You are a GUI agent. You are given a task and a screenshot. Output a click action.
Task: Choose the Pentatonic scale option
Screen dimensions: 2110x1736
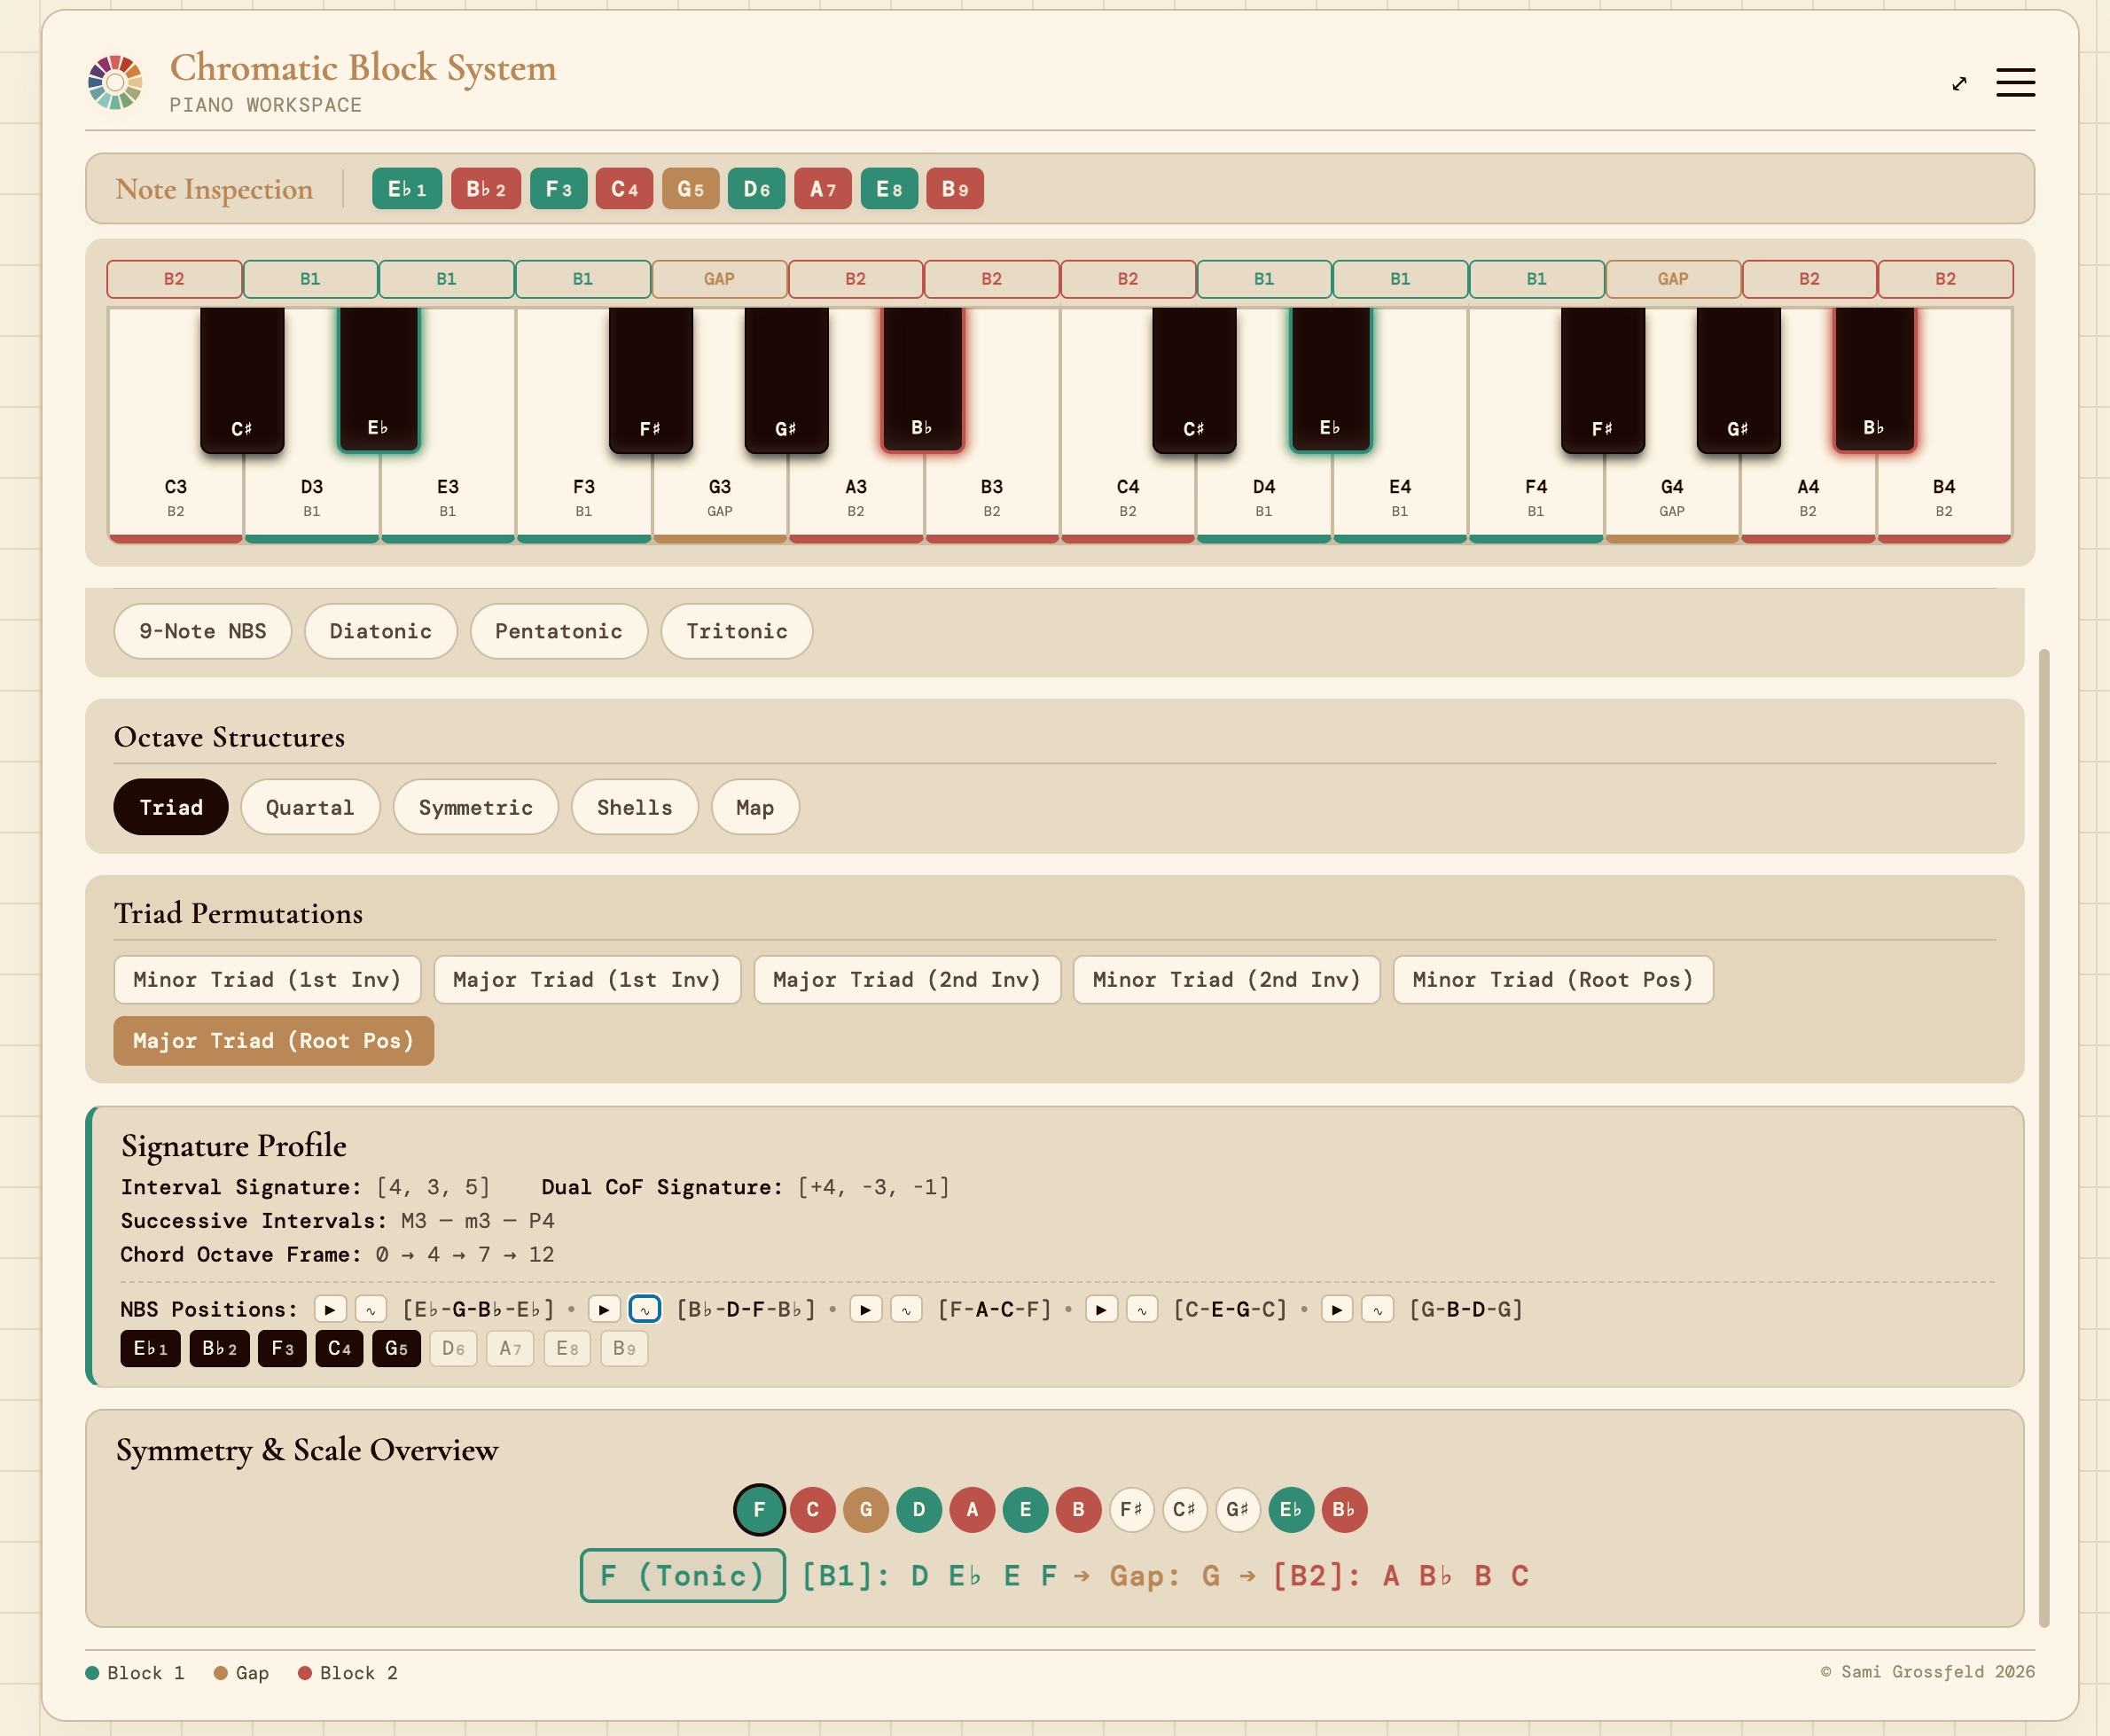[x=559, y=631]
